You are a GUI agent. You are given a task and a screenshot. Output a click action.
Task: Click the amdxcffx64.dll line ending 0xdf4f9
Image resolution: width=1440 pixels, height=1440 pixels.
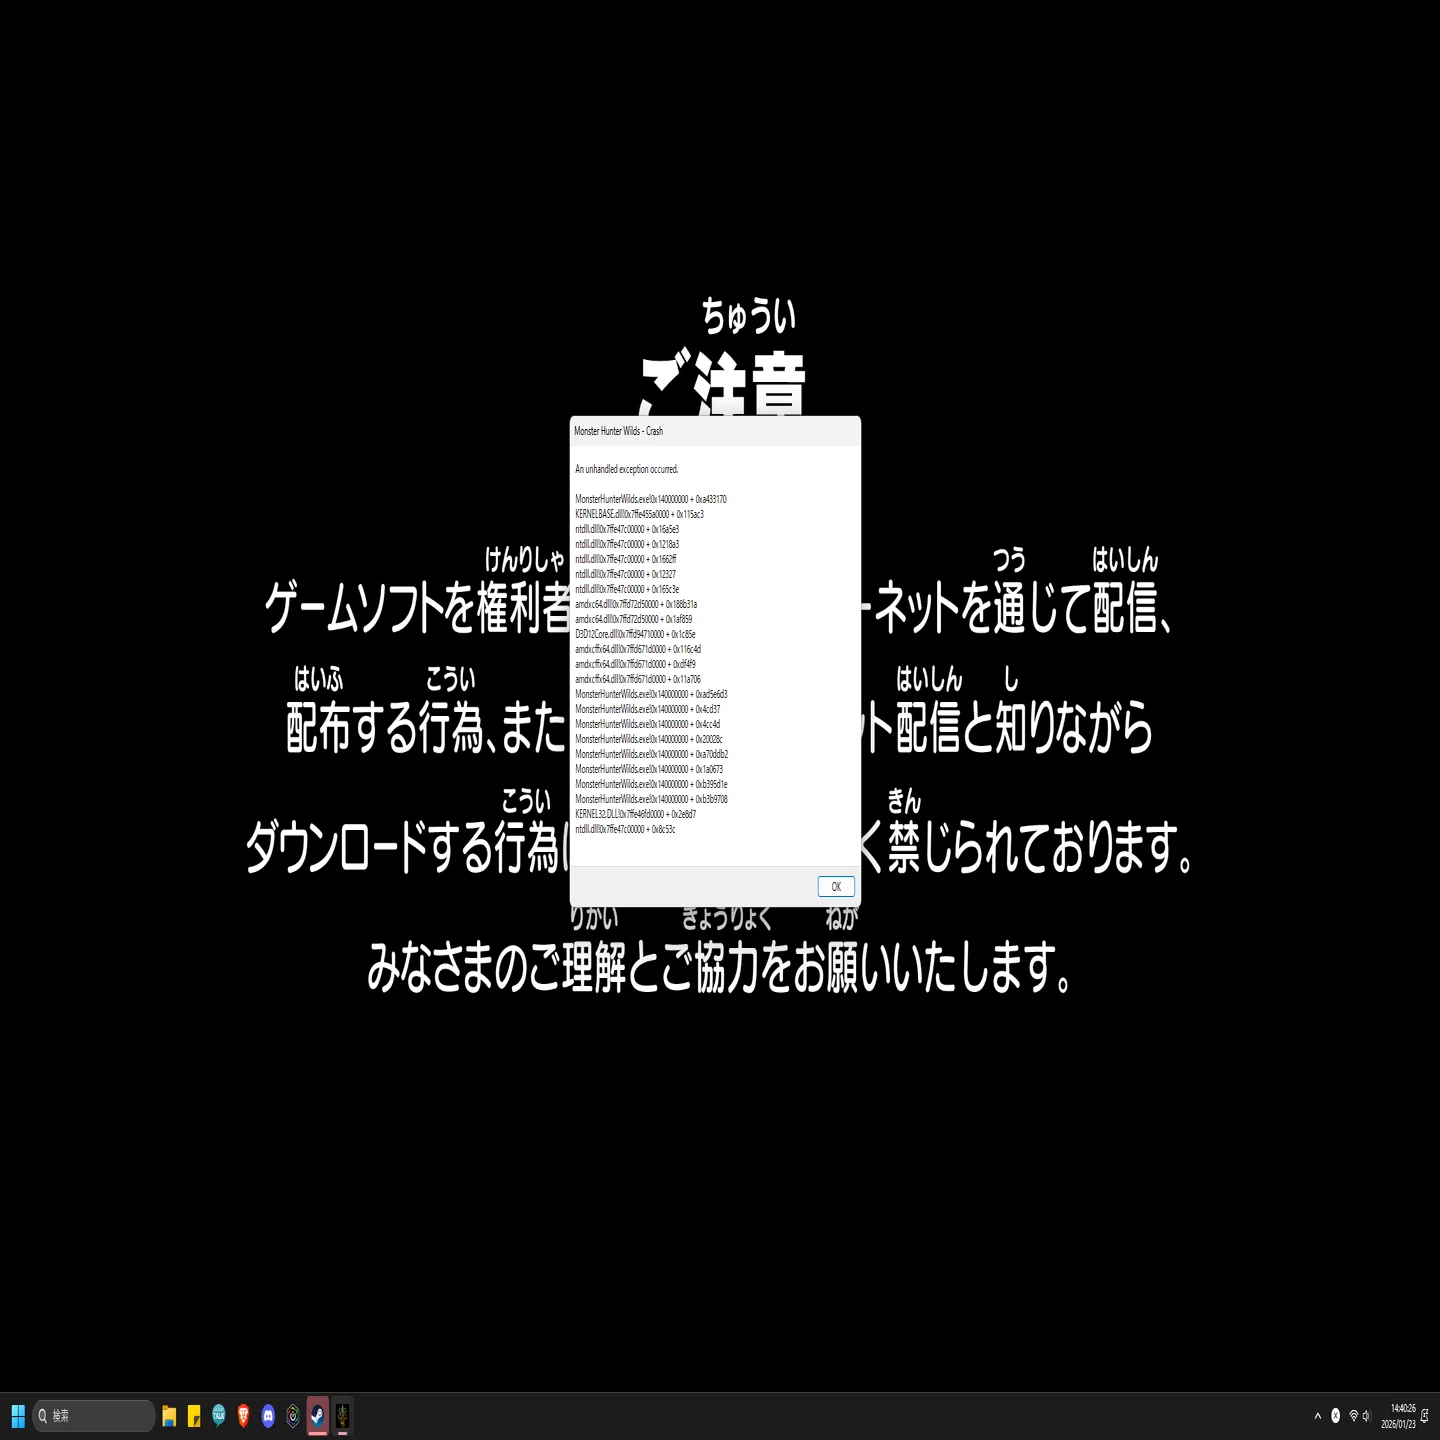tap(635, 664)
